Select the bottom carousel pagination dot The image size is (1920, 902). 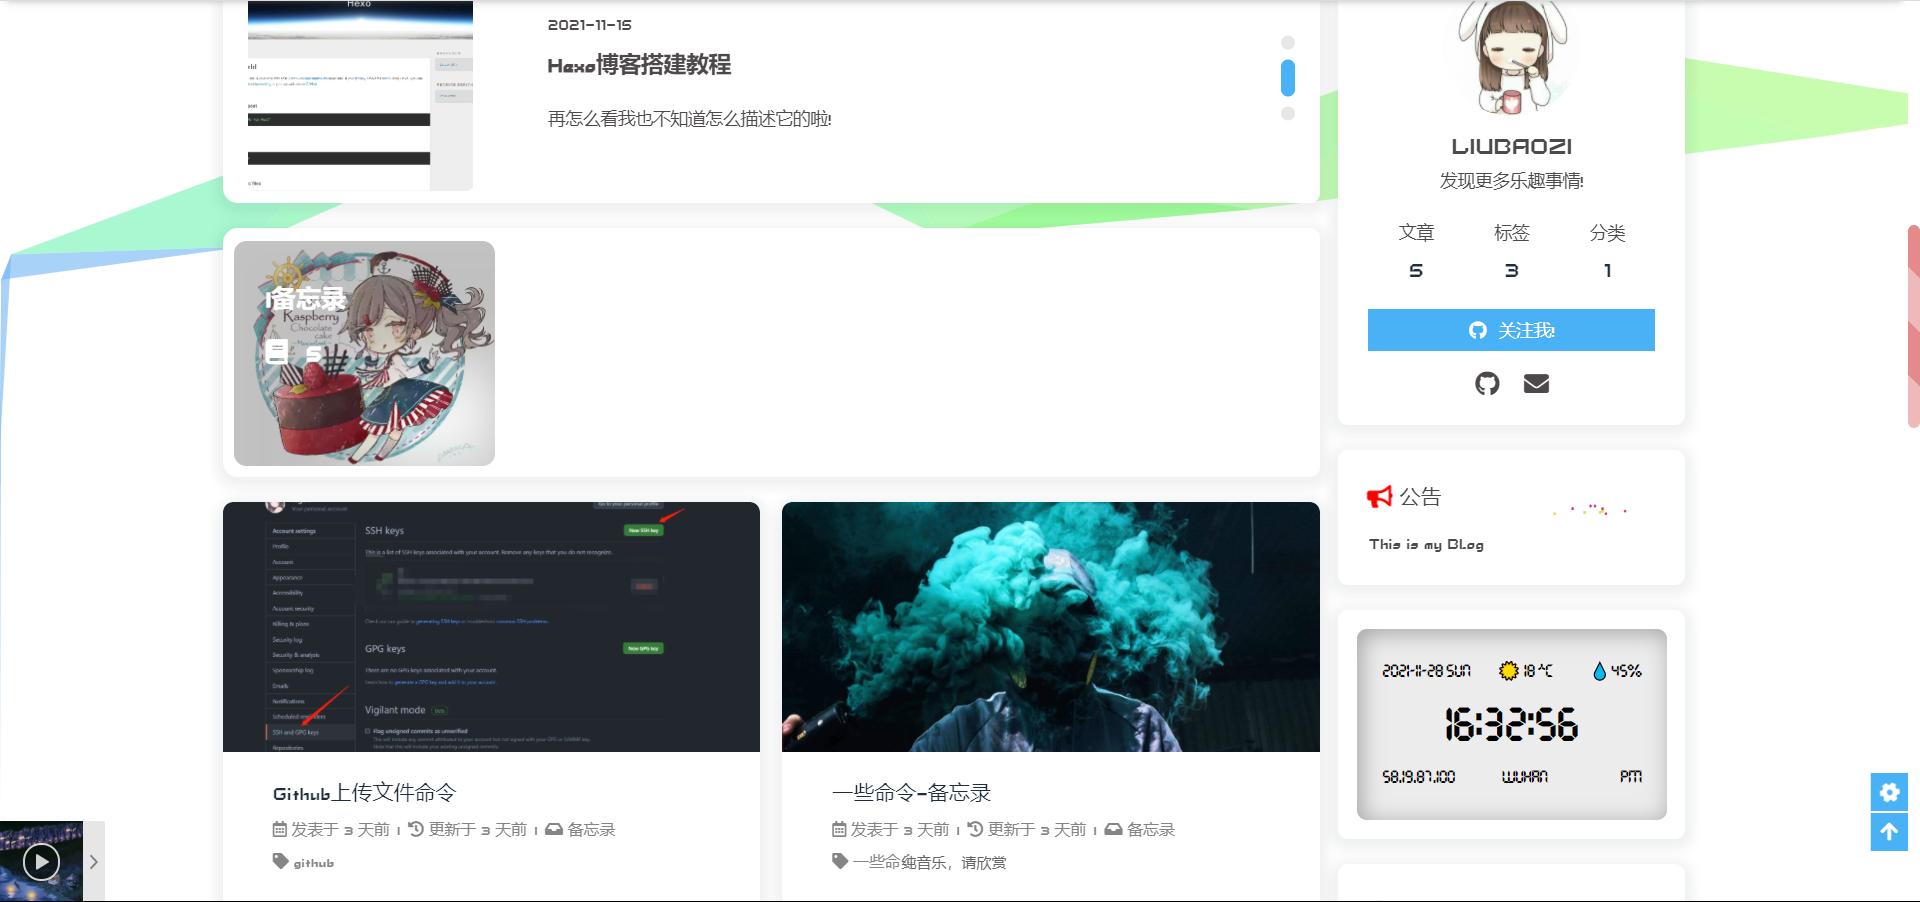click(x=1288, y=113)
